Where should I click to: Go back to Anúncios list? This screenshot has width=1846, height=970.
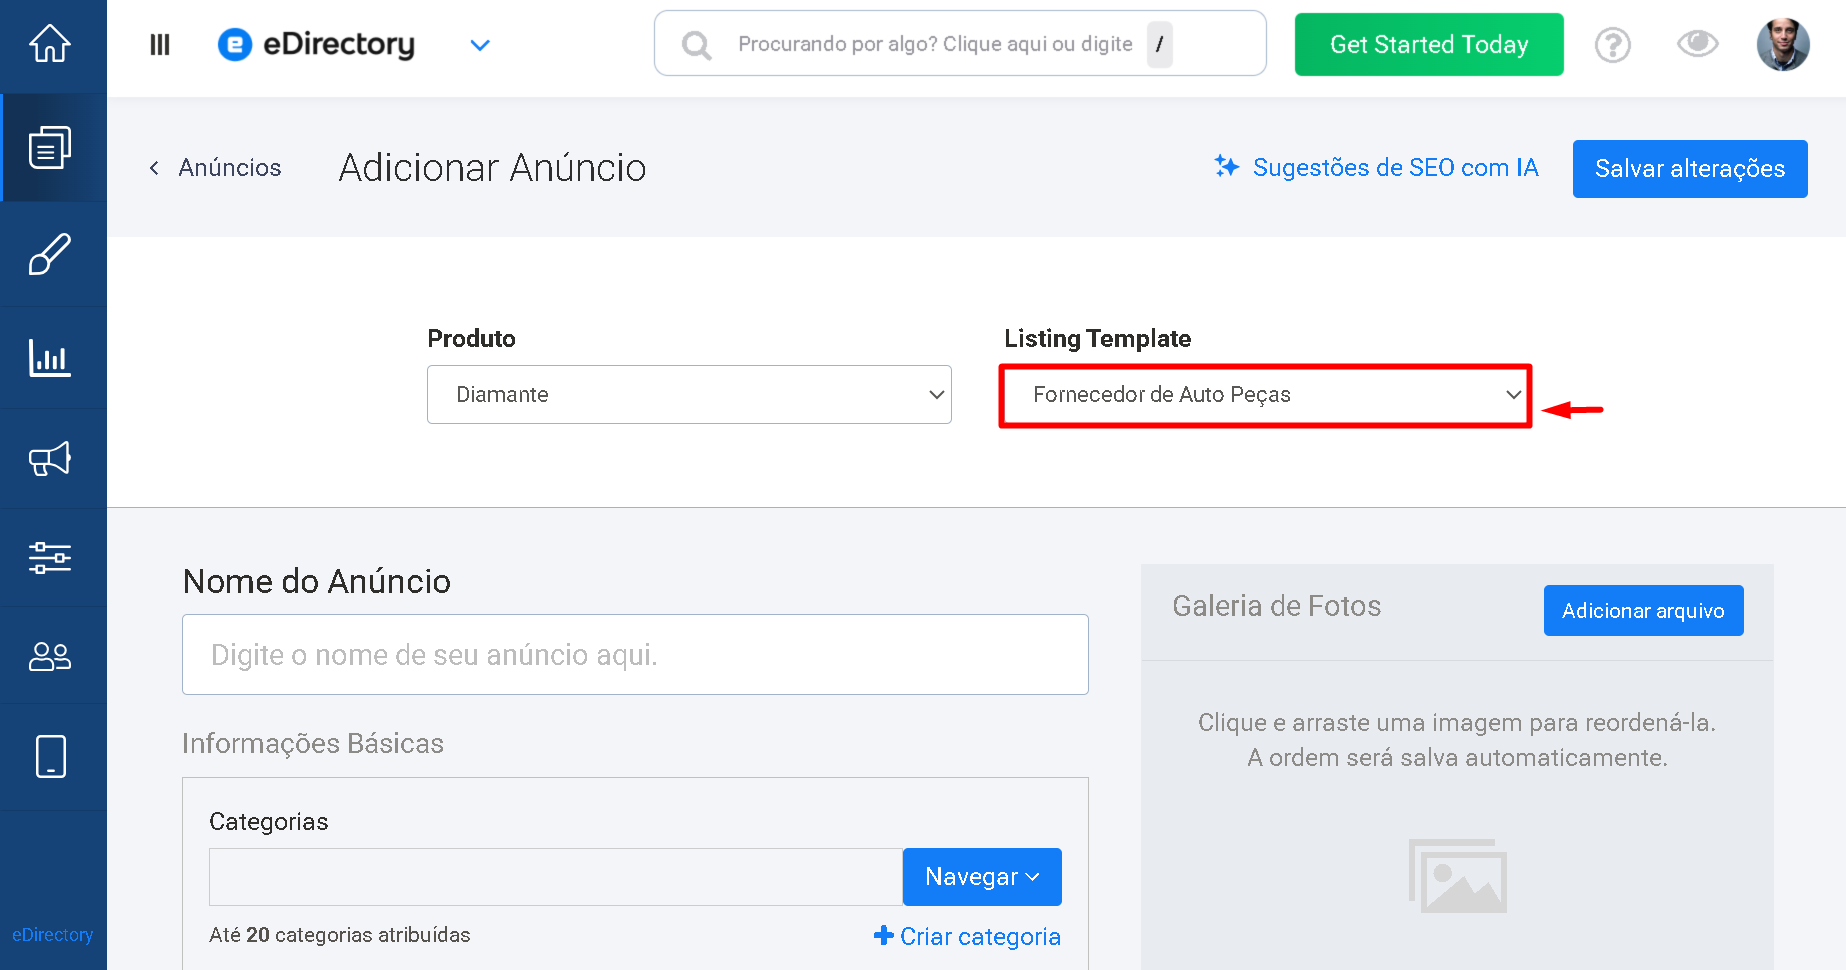tap(216, 168)
